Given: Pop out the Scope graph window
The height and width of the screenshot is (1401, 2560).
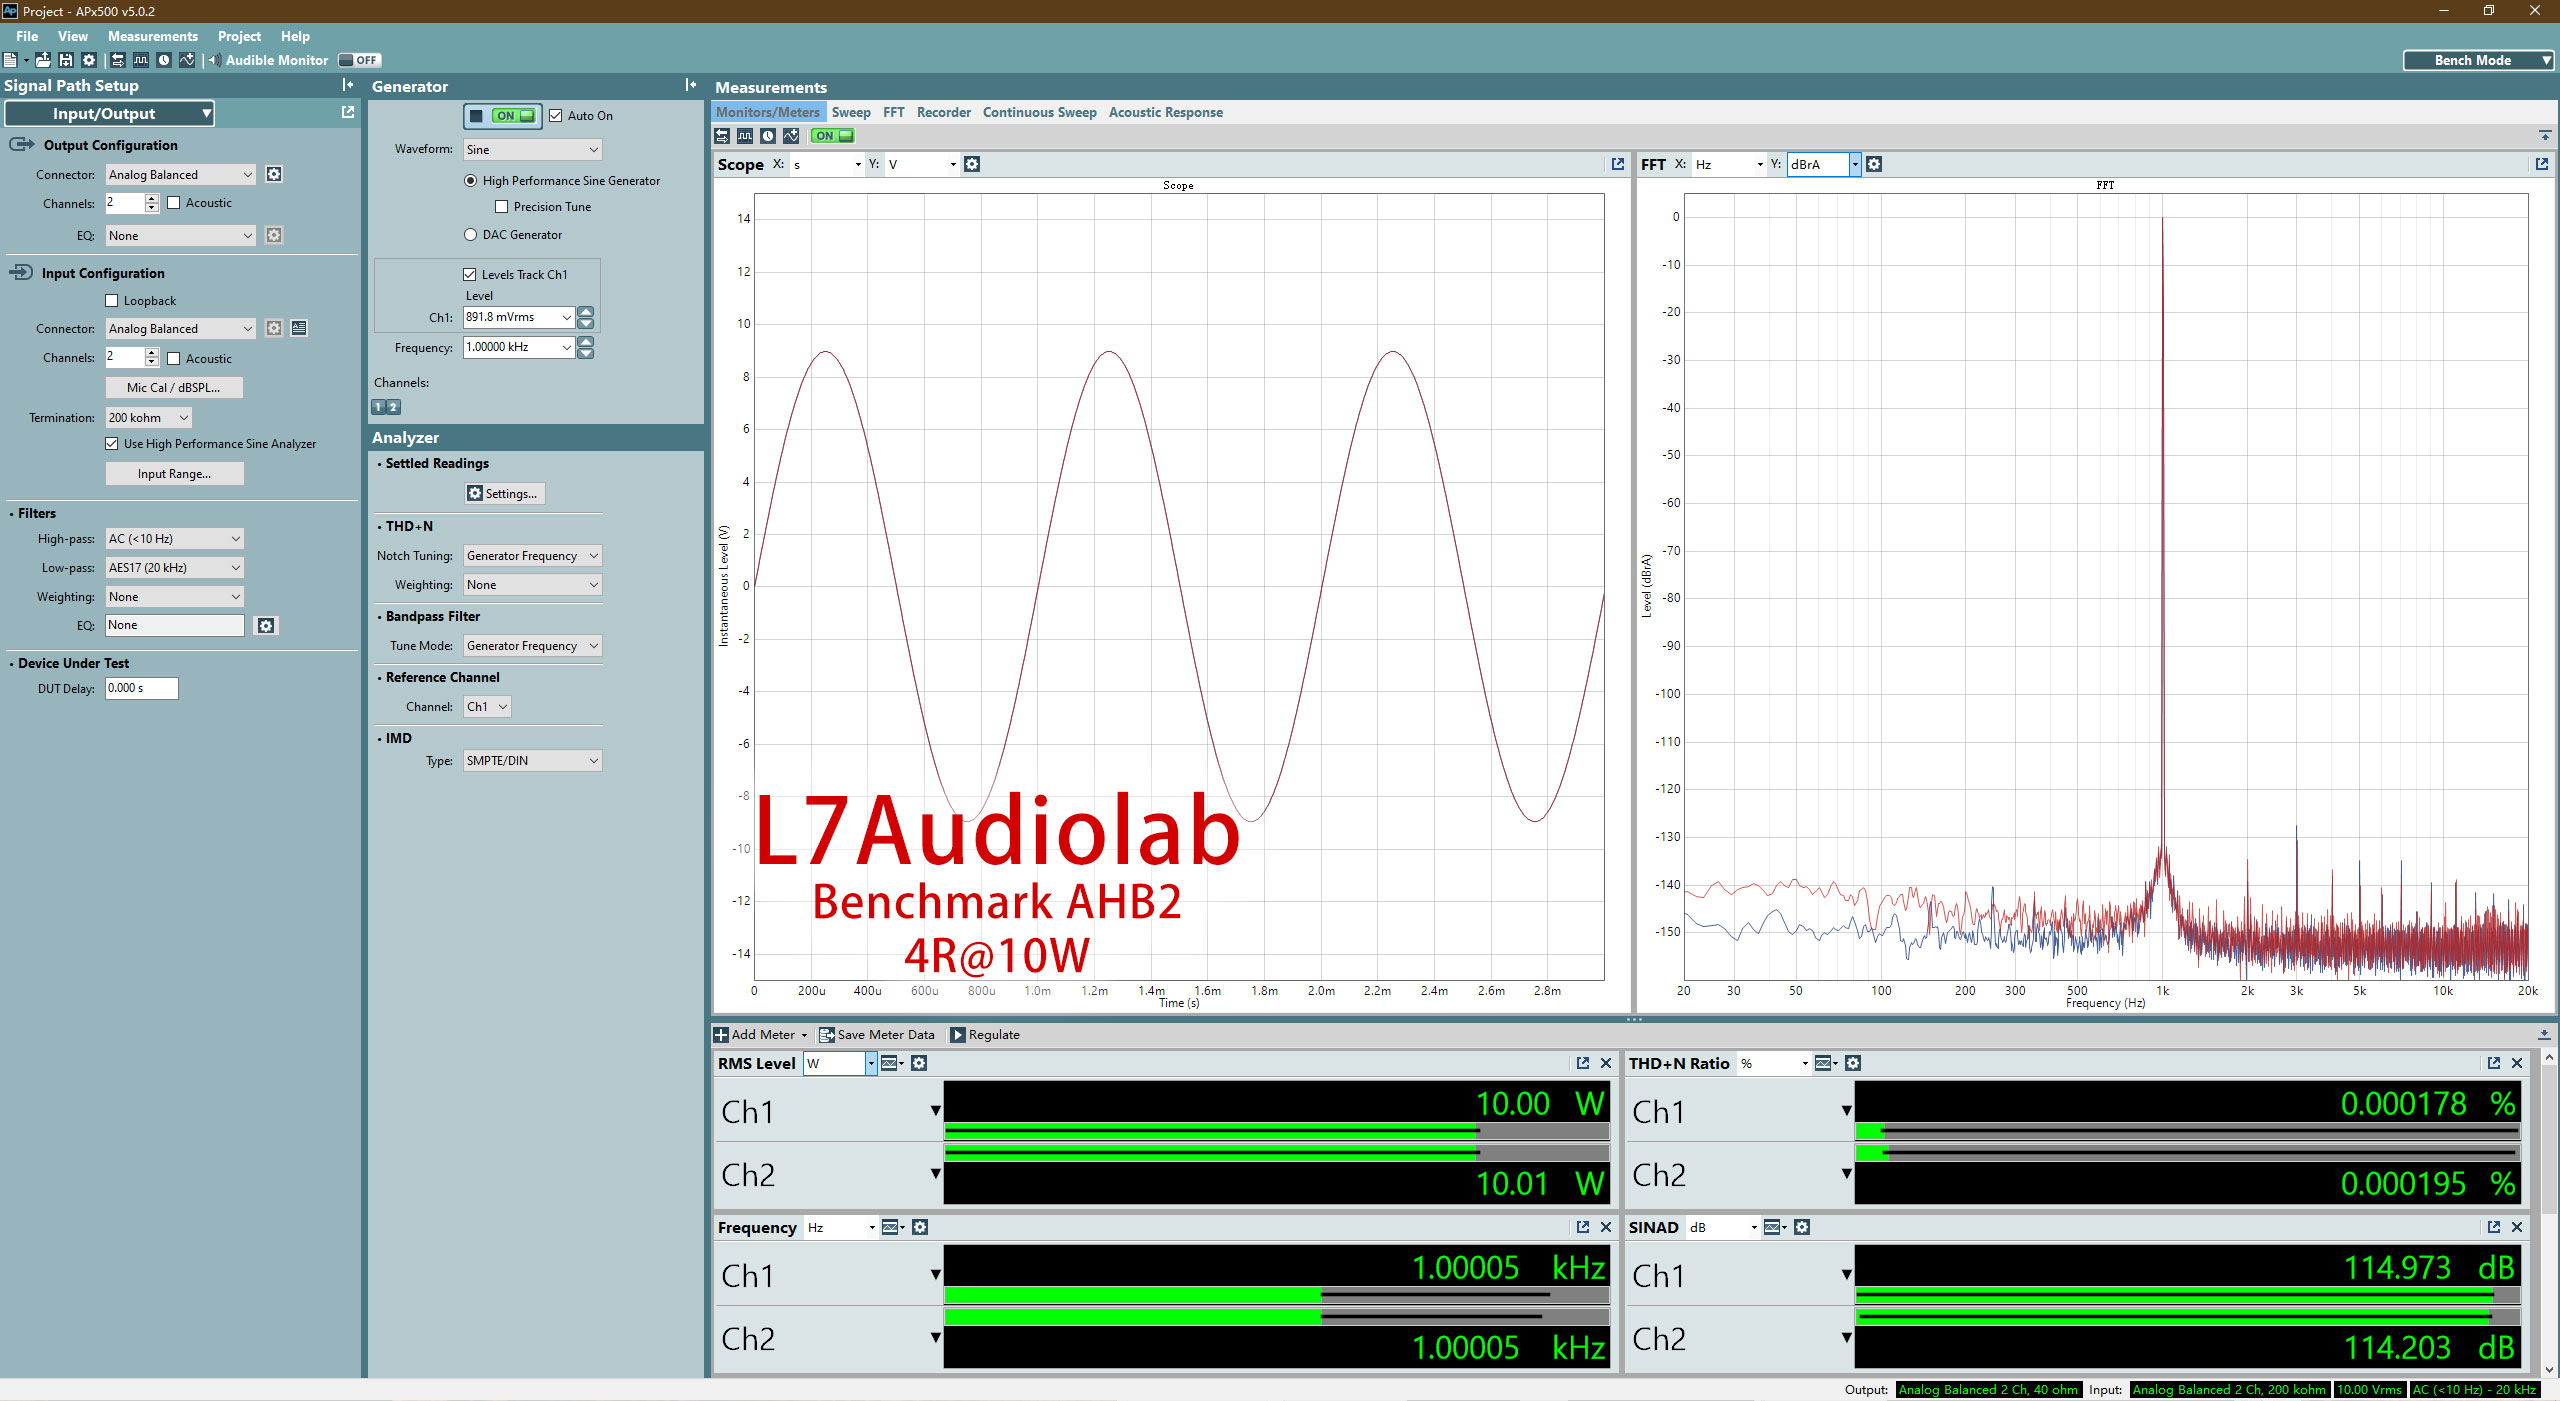Looking at the screenshot, I should 1617,164.
